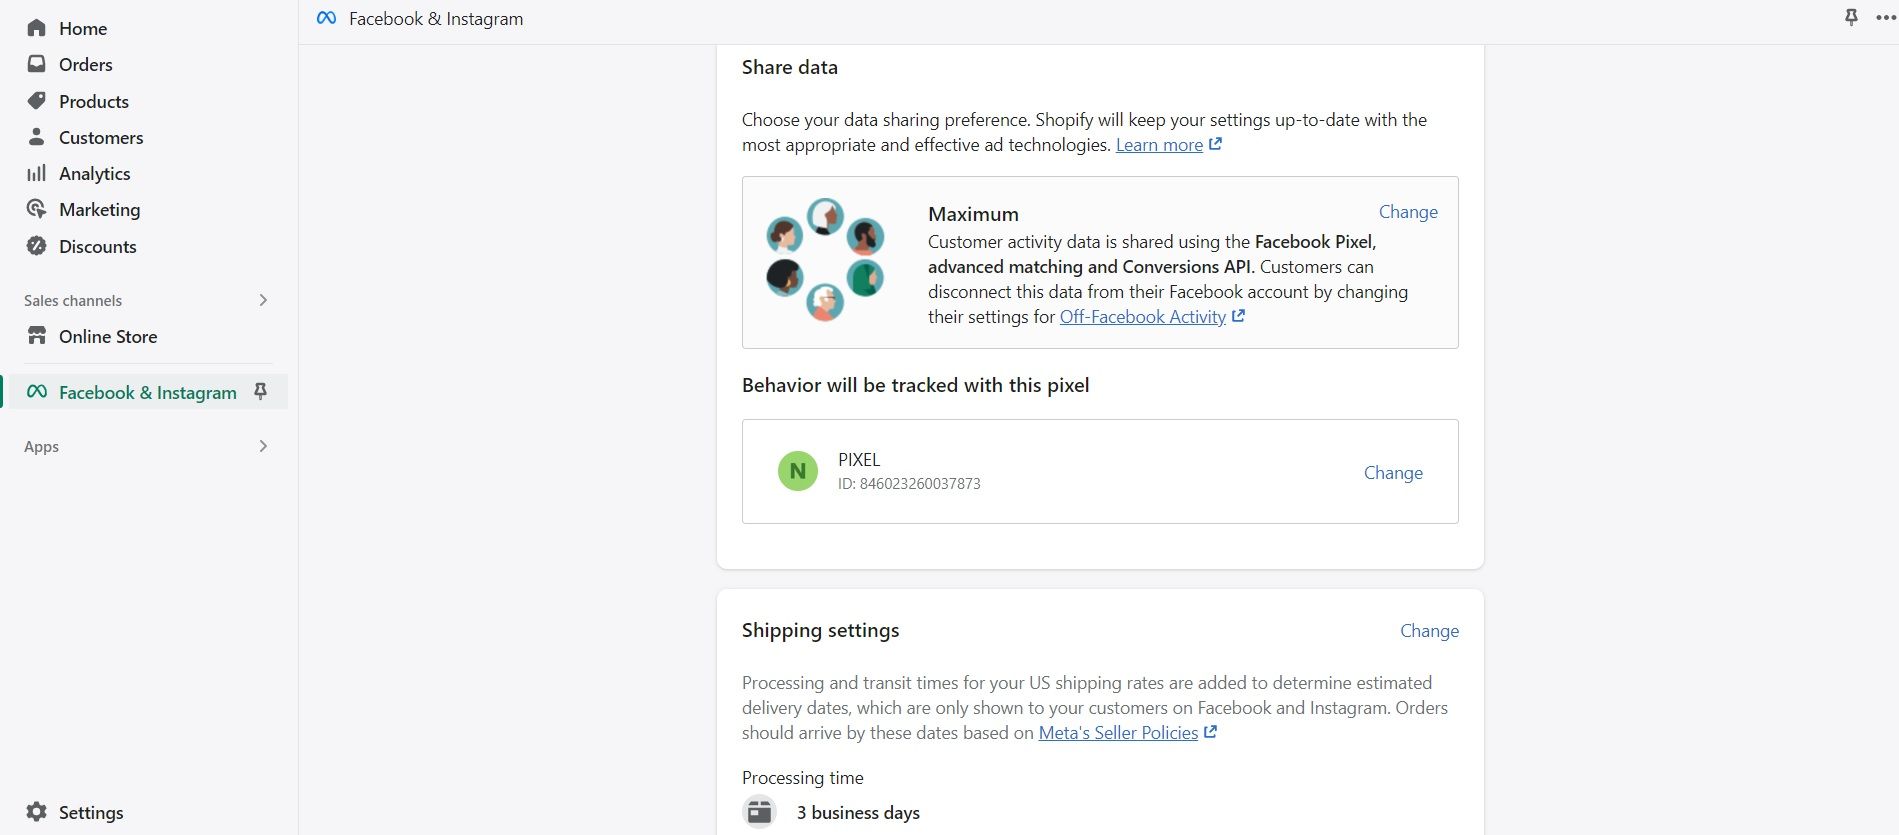Open the three-dot more options menu
This screenshot has height=835, width=1899.
1885,18
